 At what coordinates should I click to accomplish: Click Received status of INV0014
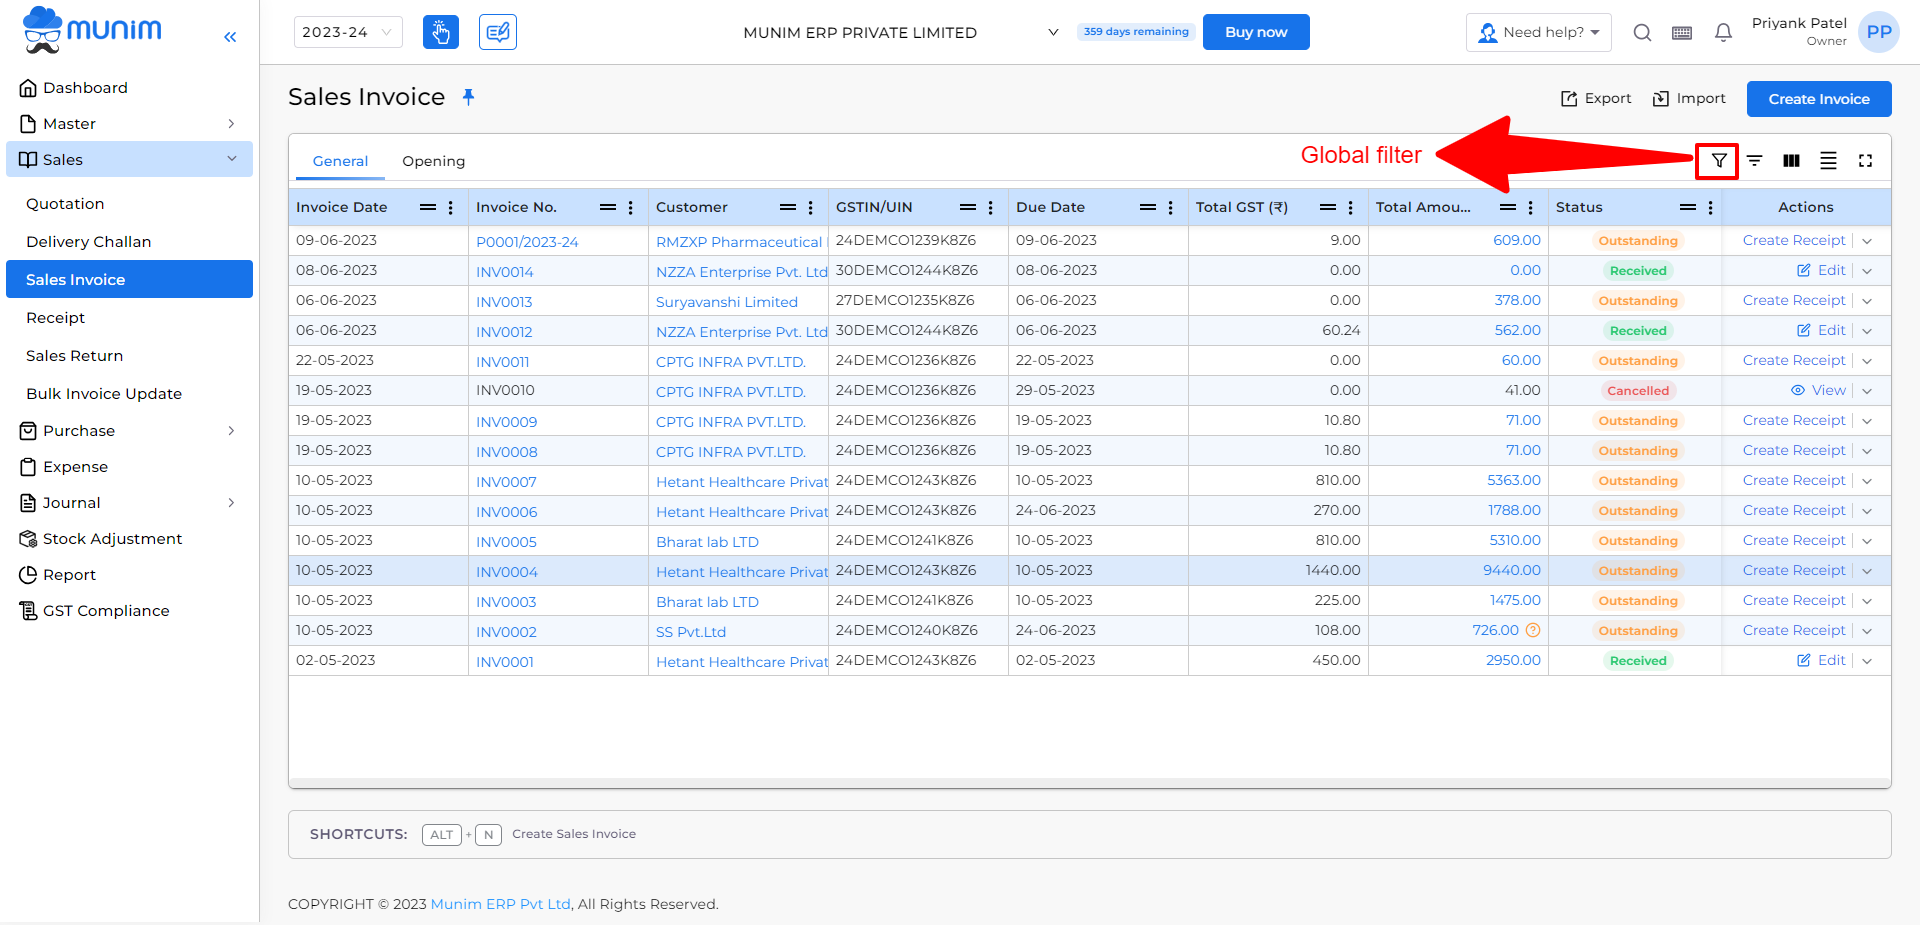(1638, 271)
